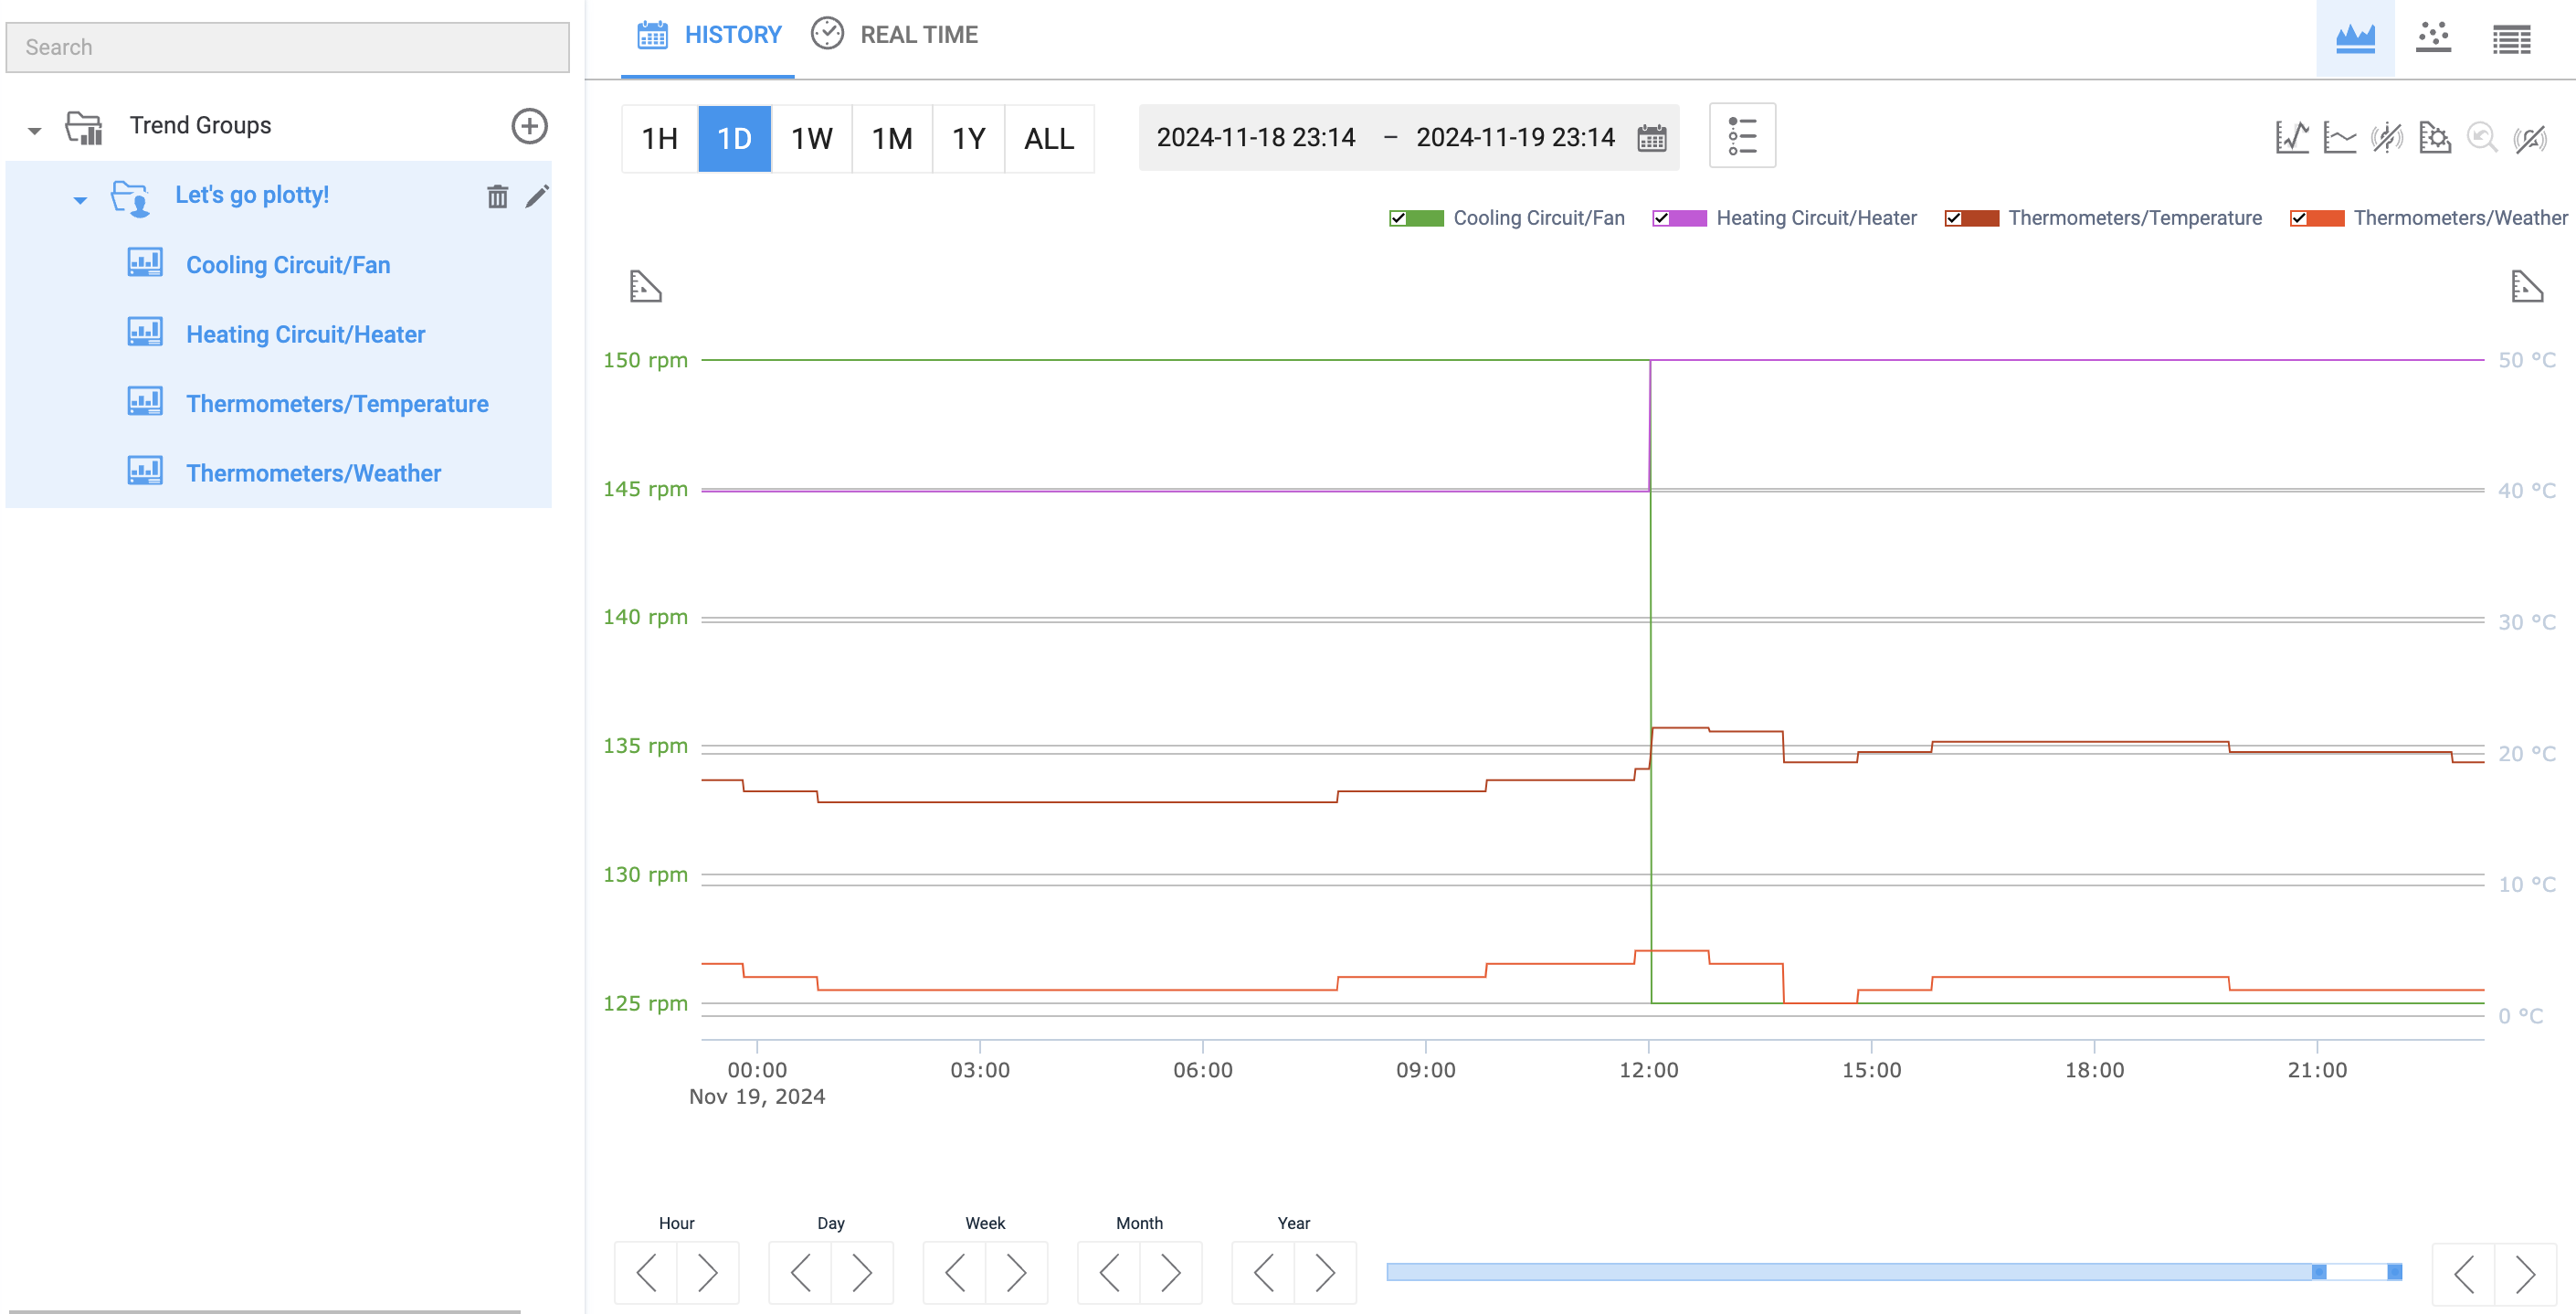
Task: Add a new trend group
Action: coord(529,126)
